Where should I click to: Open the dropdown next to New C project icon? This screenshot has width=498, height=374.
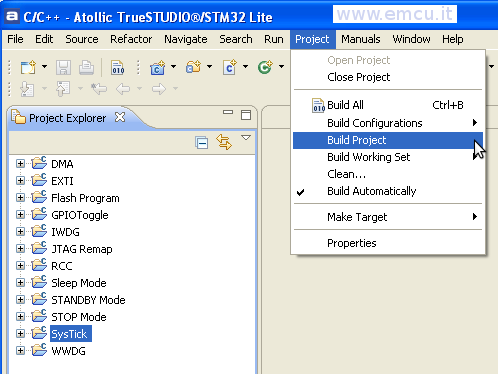click(174, 67)
